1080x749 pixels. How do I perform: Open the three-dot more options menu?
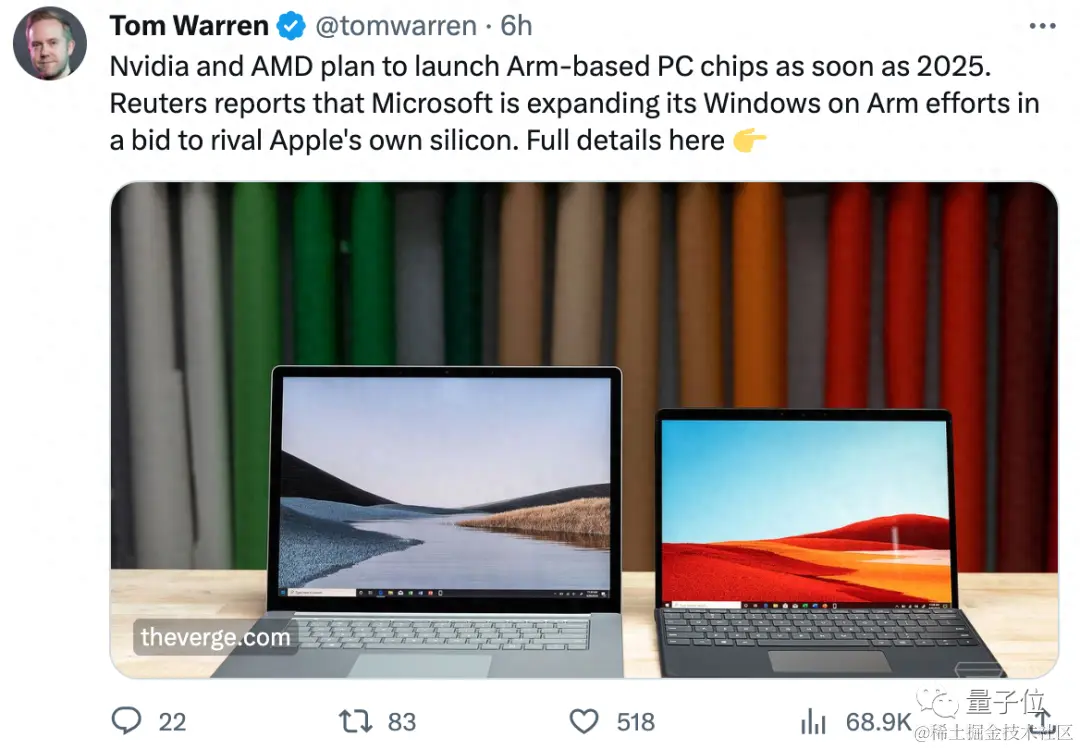[x=1042, y=26]
